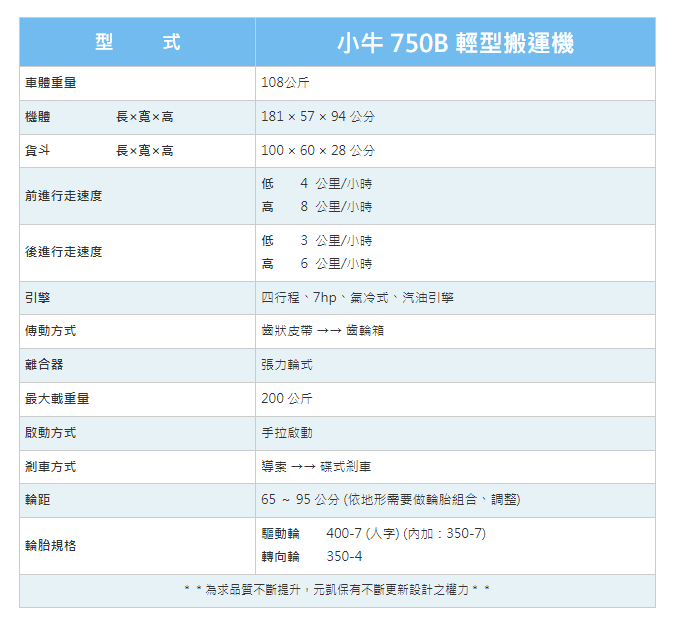Select the 181 × 57 × 94 公分 dimensions
The height and width of the screenshot is (626, 686).
click(x=318, y=117)
